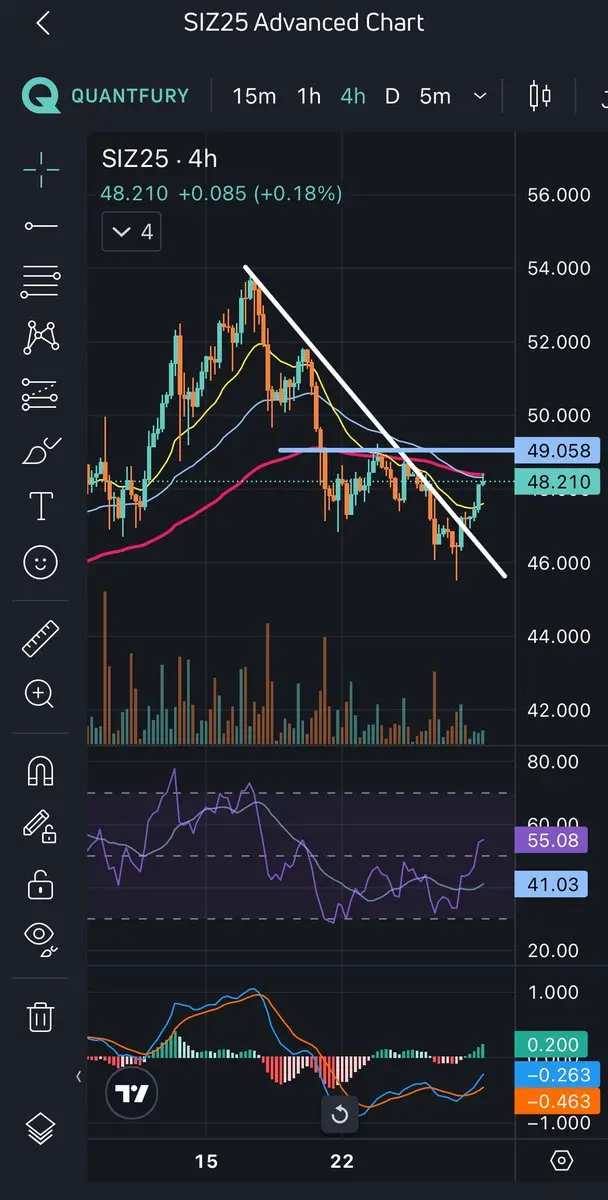Select the crosshair cursor tool
The height and width of the screenshot is (1200, 608).
click(x=41, y=170)
